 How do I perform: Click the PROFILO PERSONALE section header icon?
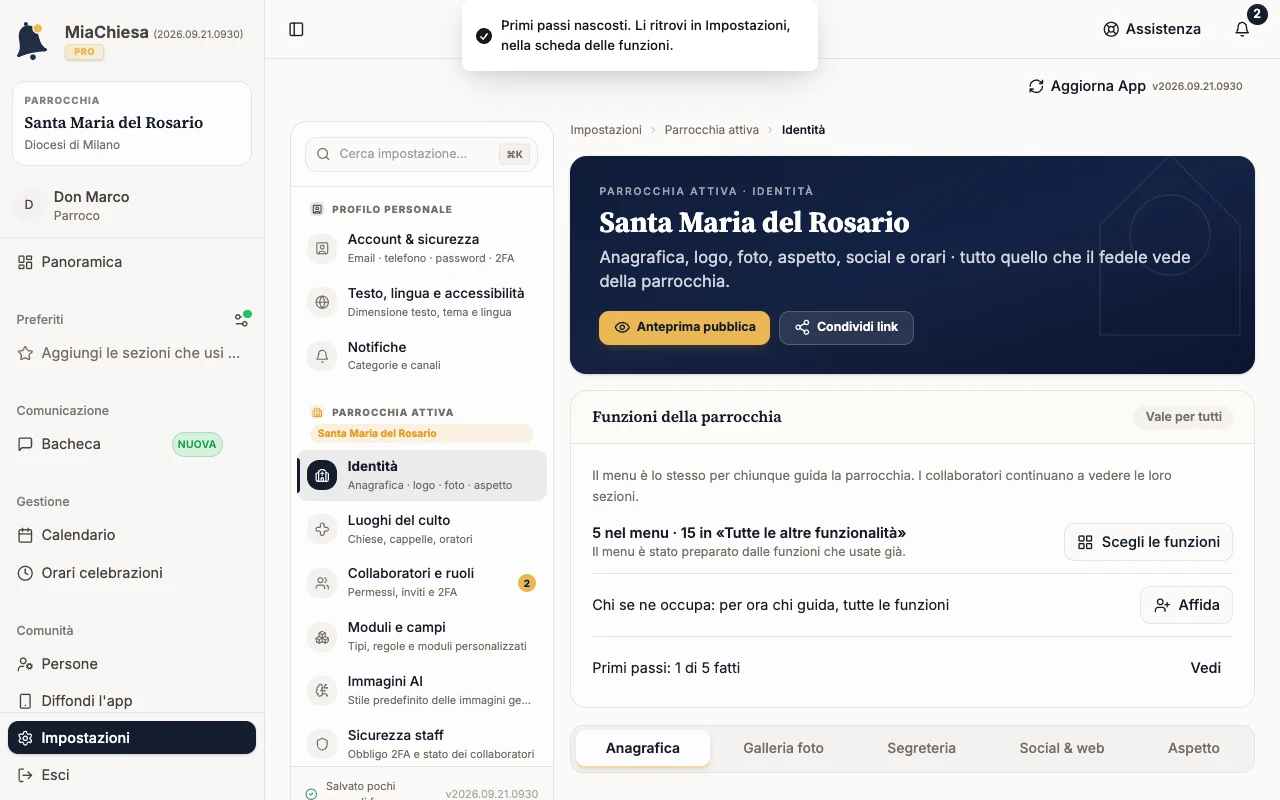pos(317,209)
